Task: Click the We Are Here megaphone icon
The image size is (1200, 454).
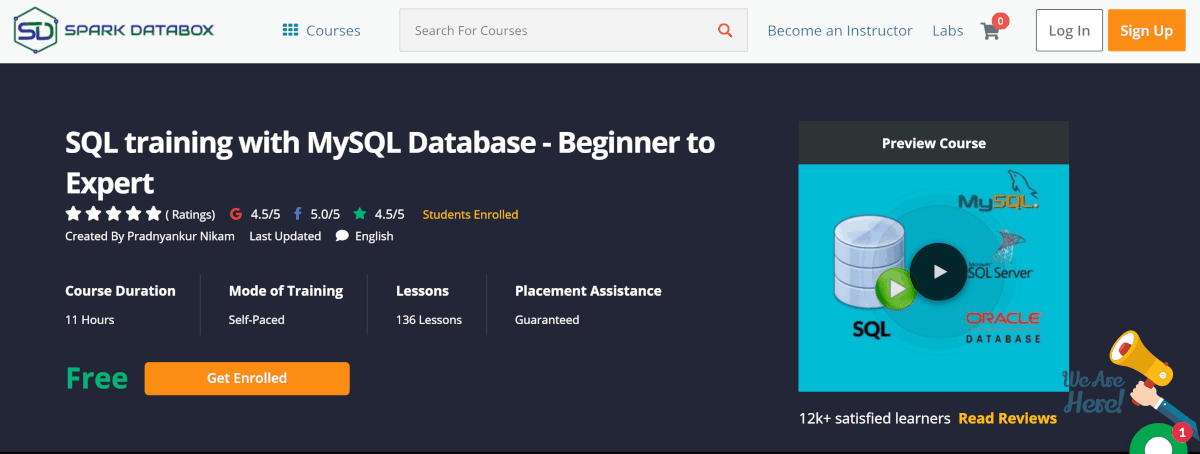Action: (1130, 372)
